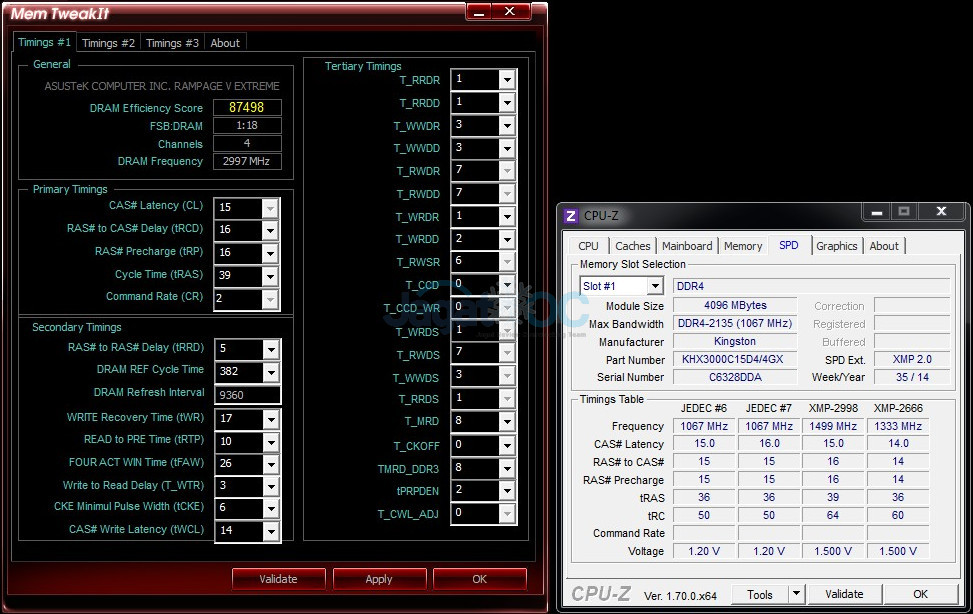The image size is (973, 614).
Task: Open the Slot #1 memory slot selector
Action: coord(655,286)
